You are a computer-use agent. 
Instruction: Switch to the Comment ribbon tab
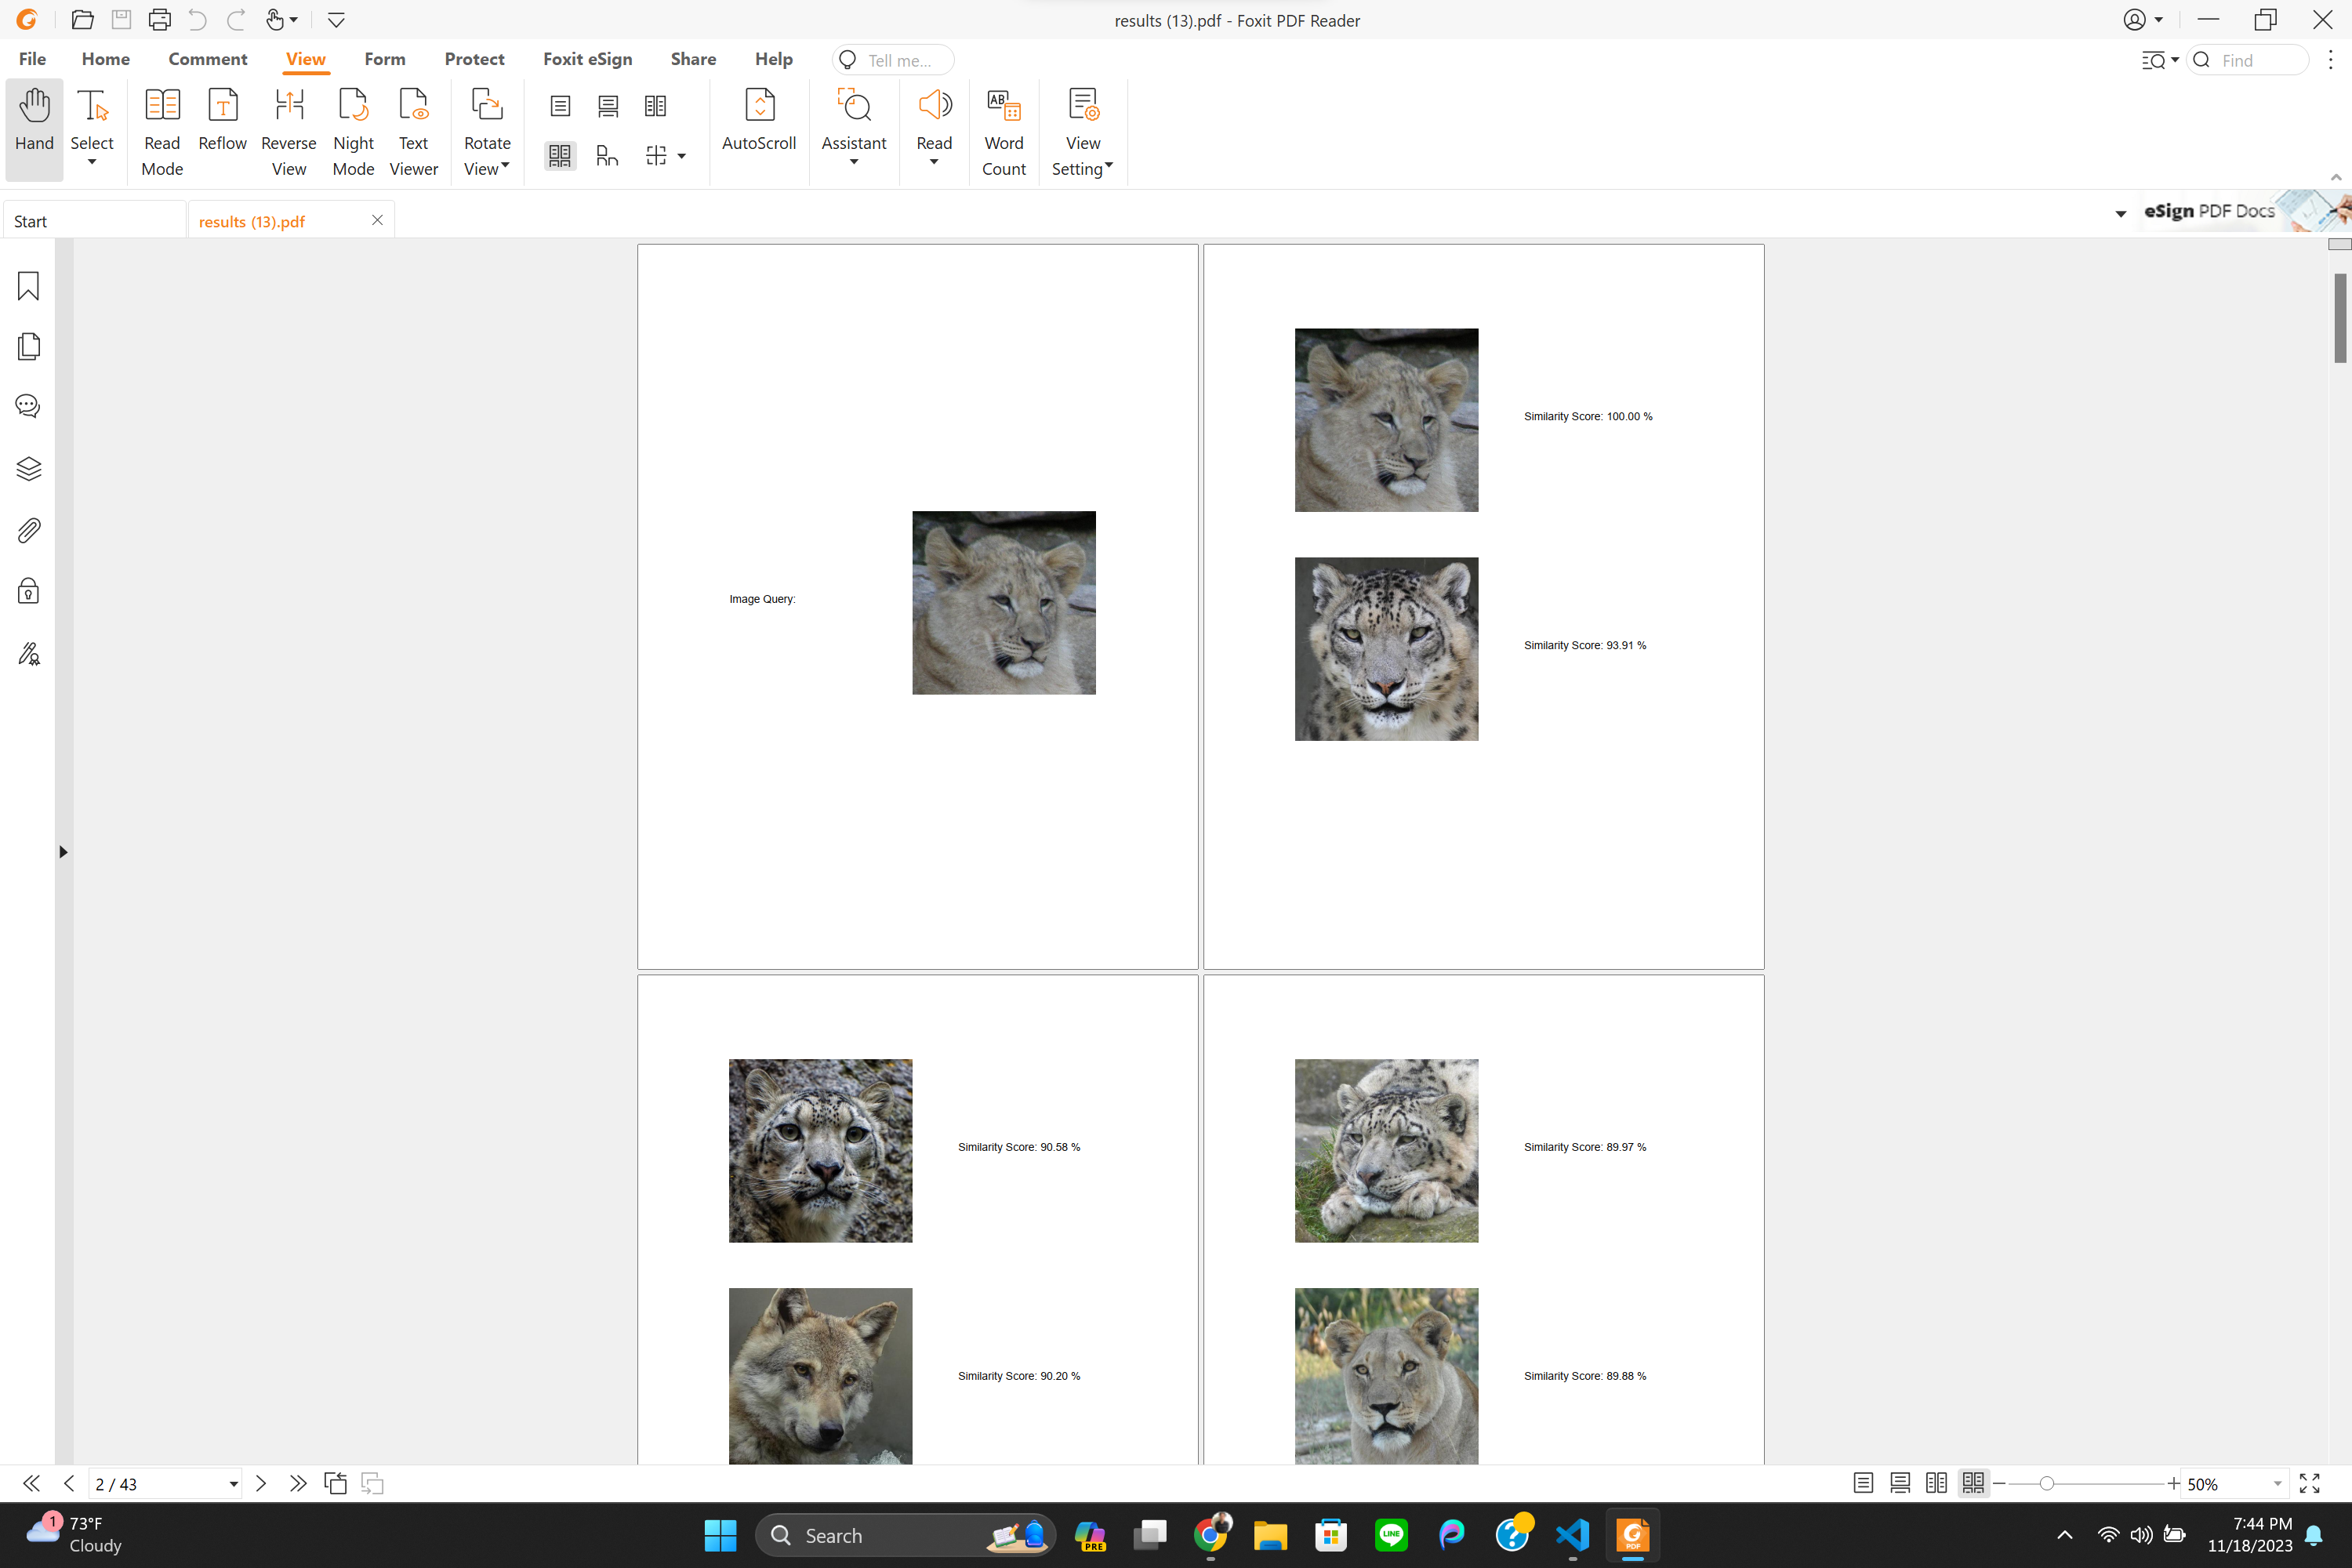(207, 59)
